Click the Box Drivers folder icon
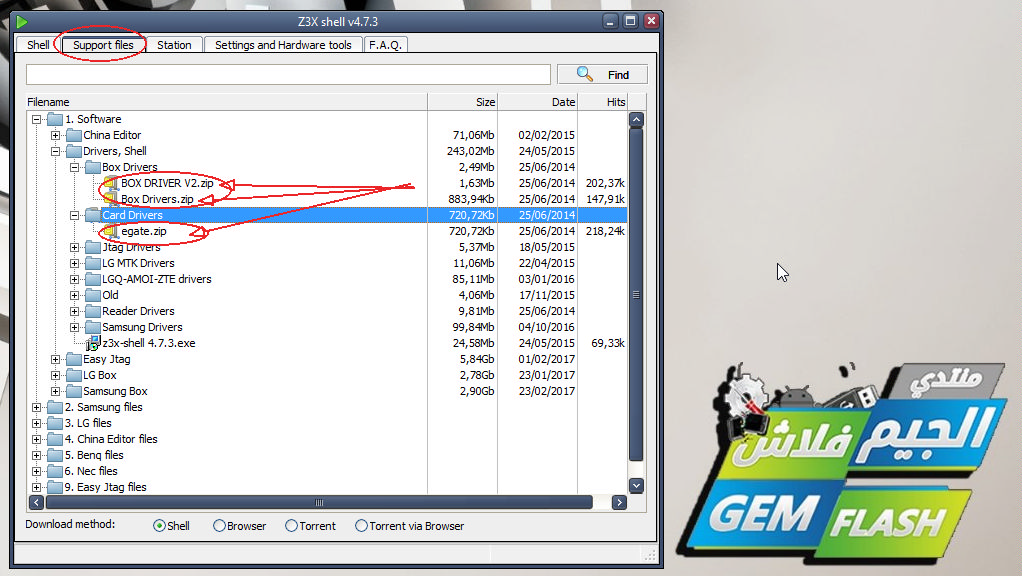This screenshot has width=1022, height=576. tap(93, 167)
